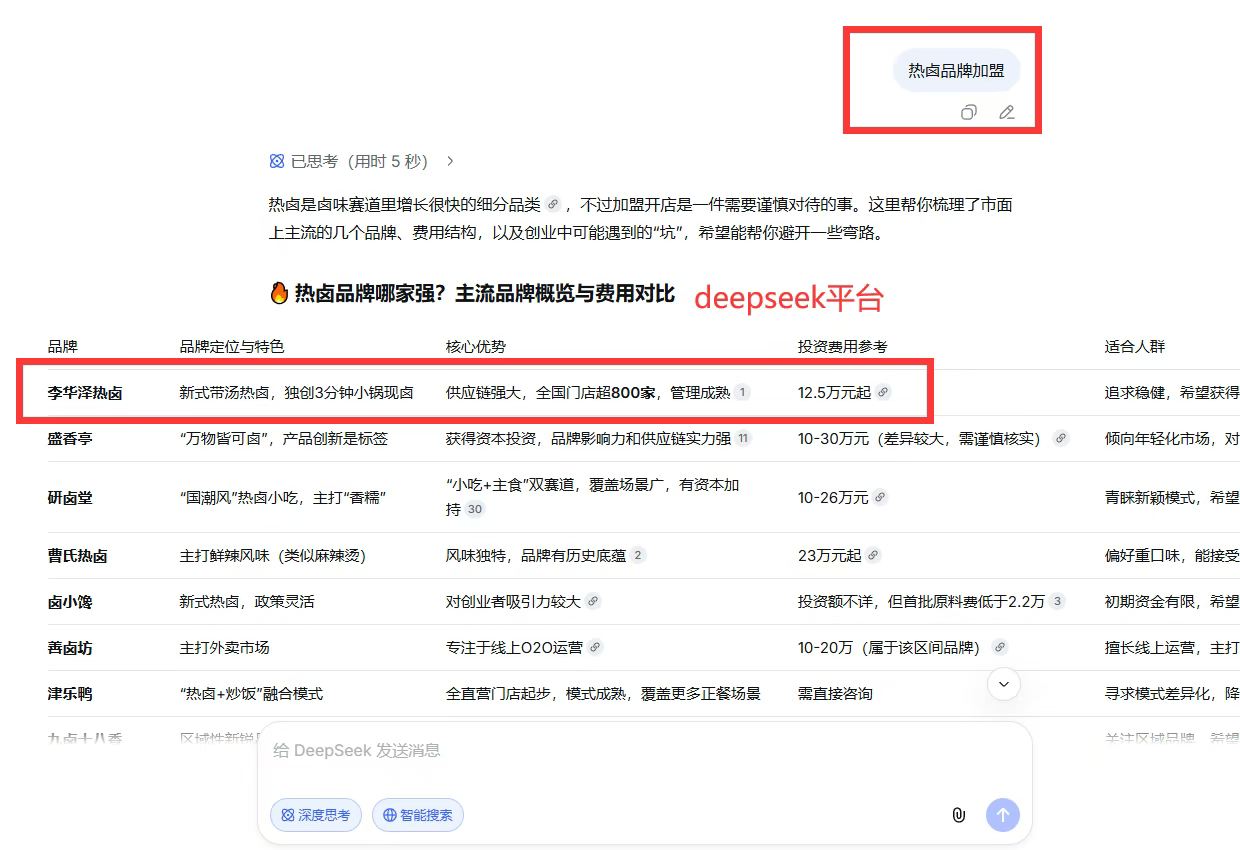Viewport: 1240px width, 850px height.
Task: Open link icon after 属于该区间品牌
Action: 1000,647
